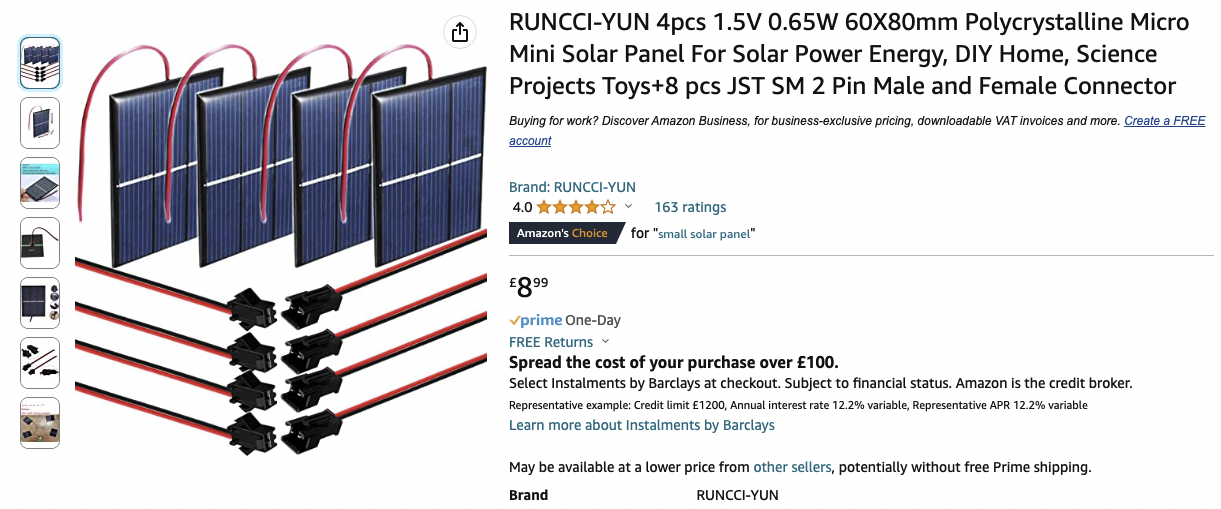Show the thumbnail of JST connectors
The width and height of the screenshot is (1221, 509).
click(40, 363)
